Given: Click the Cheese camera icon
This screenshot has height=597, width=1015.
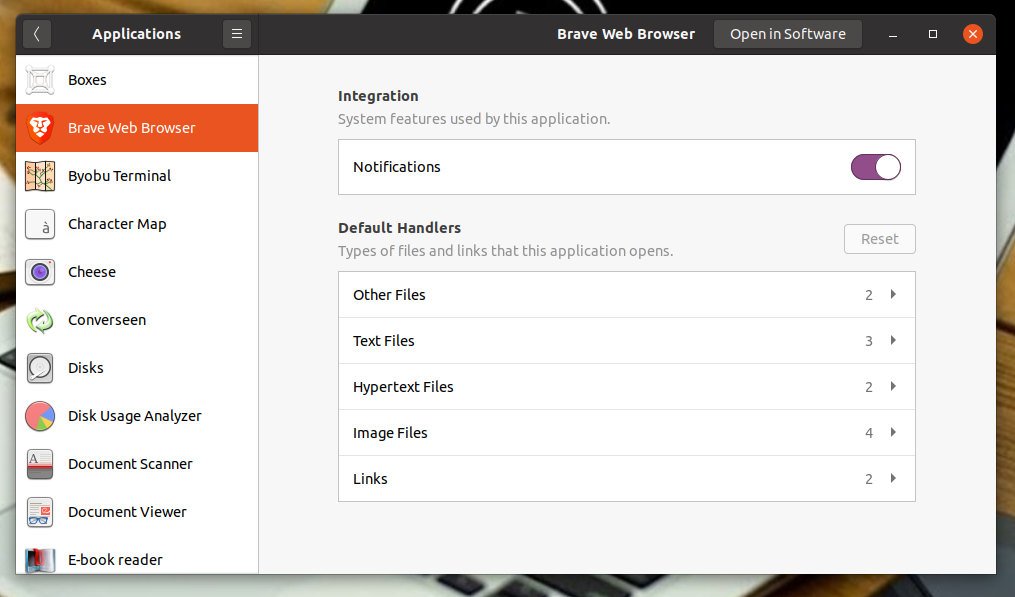Looking at the screenshot, I should [40, 272].
